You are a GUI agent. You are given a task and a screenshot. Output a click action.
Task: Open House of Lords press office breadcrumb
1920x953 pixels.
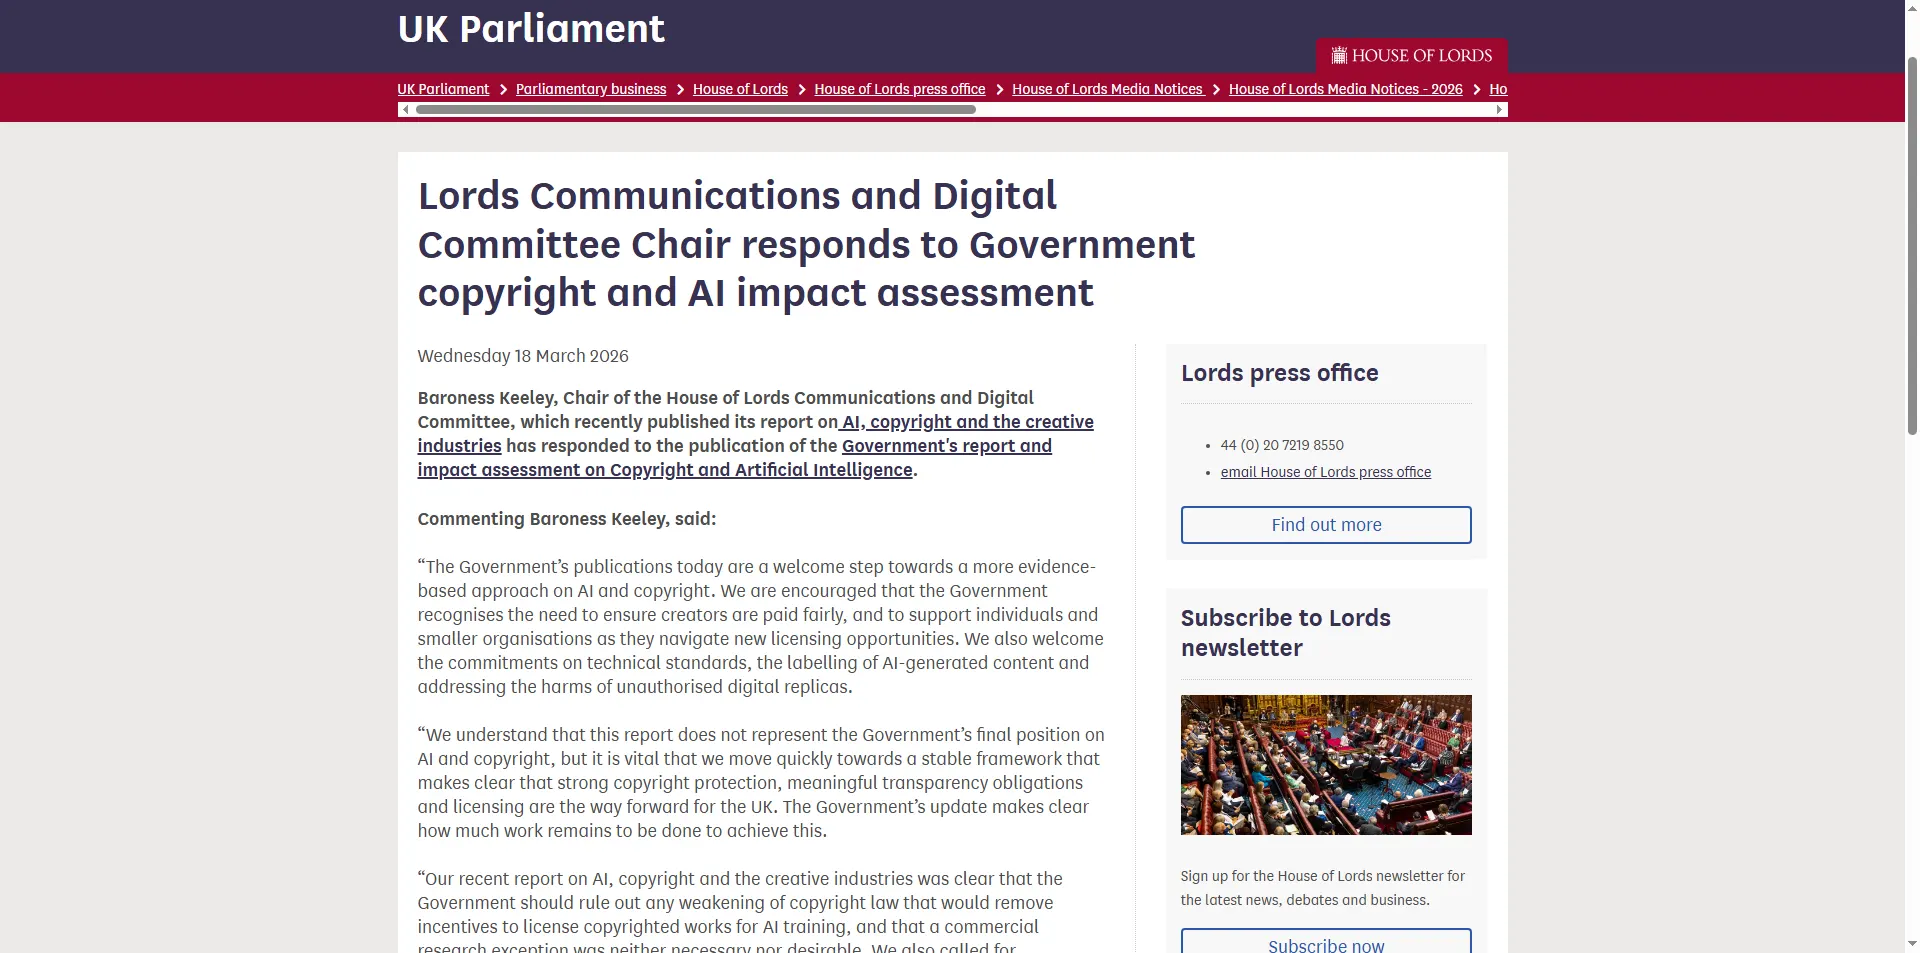(x=900, y=89)
